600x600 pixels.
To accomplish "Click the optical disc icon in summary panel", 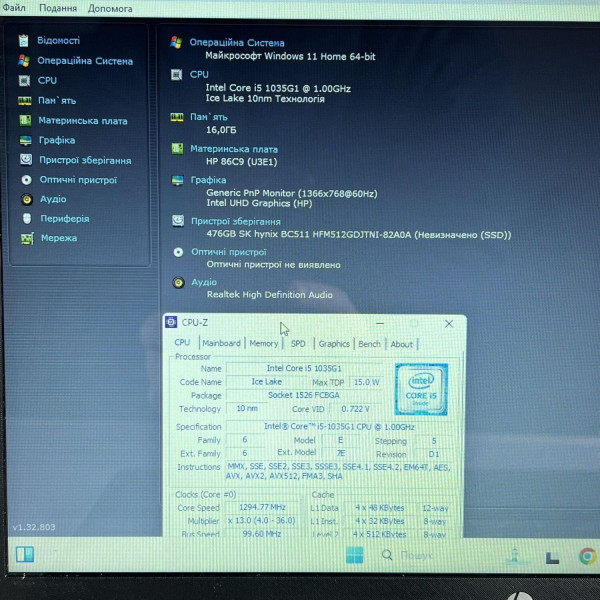I will 178,252.
